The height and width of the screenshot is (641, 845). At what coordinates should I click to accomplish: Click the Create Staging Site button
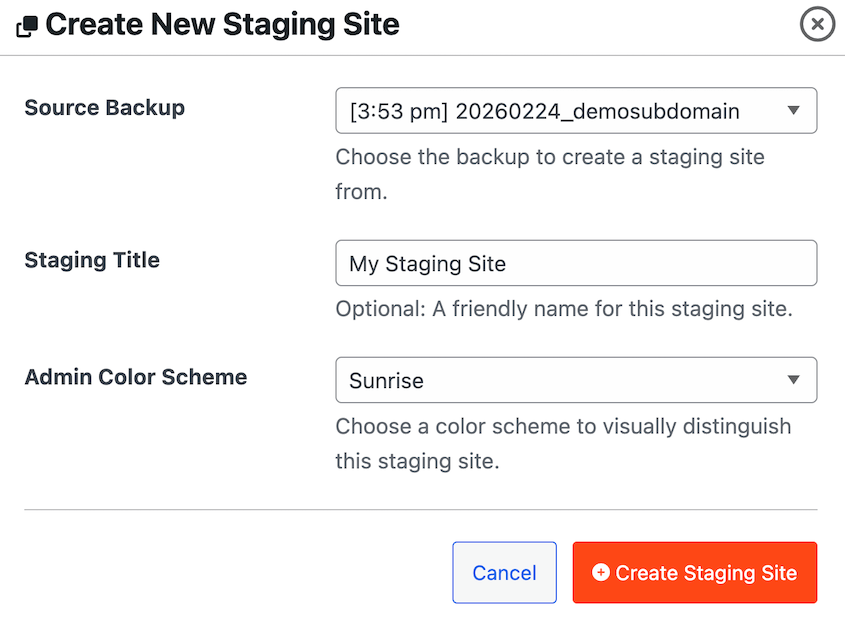[x=694, y=572]
